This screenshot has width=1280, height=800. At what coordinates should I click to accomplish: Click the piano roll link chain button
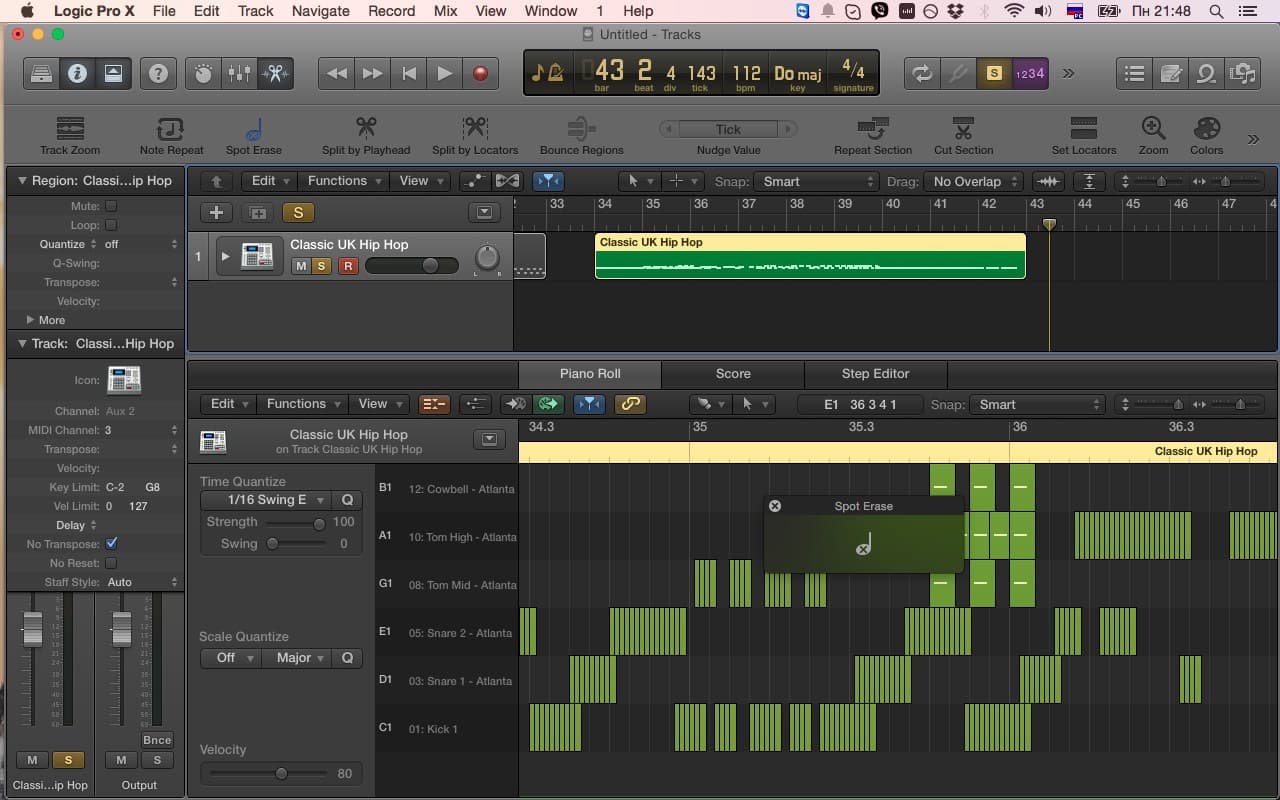629,404
